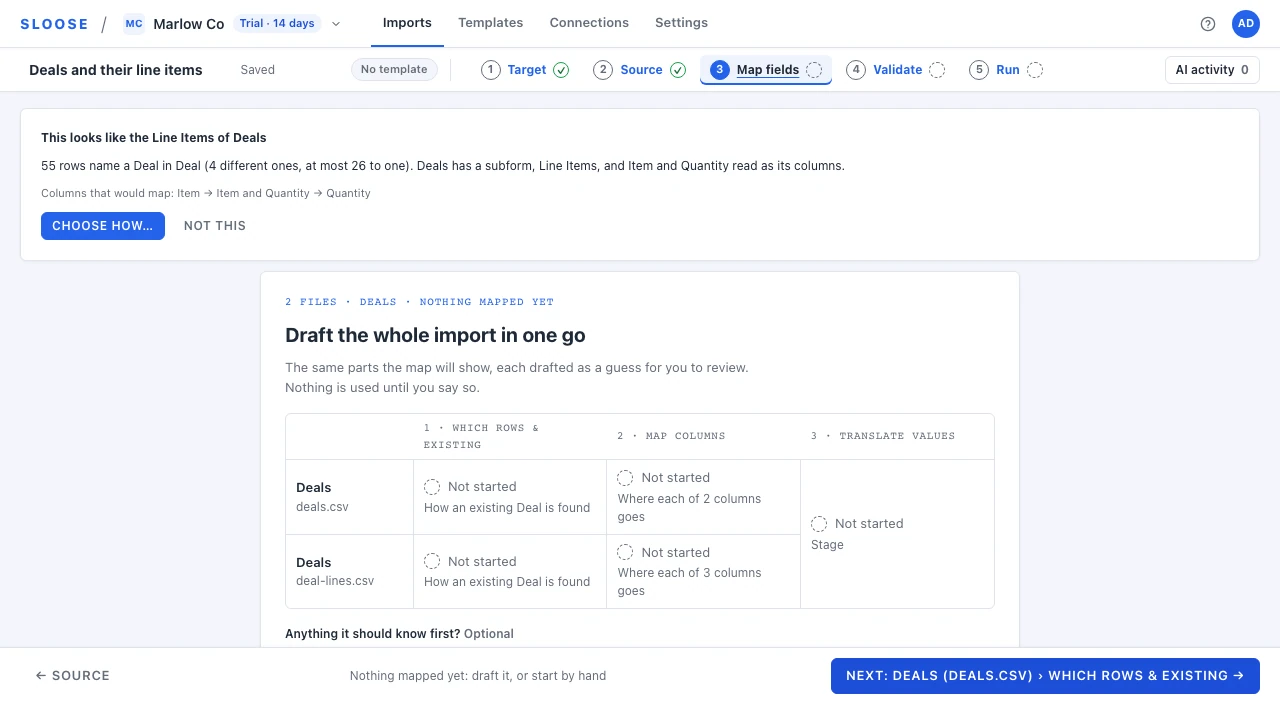Open Where each of 3 columns goes
The width and height of the screenshot is (1280, 720).
pyautogui.click(x=703, y=571)
